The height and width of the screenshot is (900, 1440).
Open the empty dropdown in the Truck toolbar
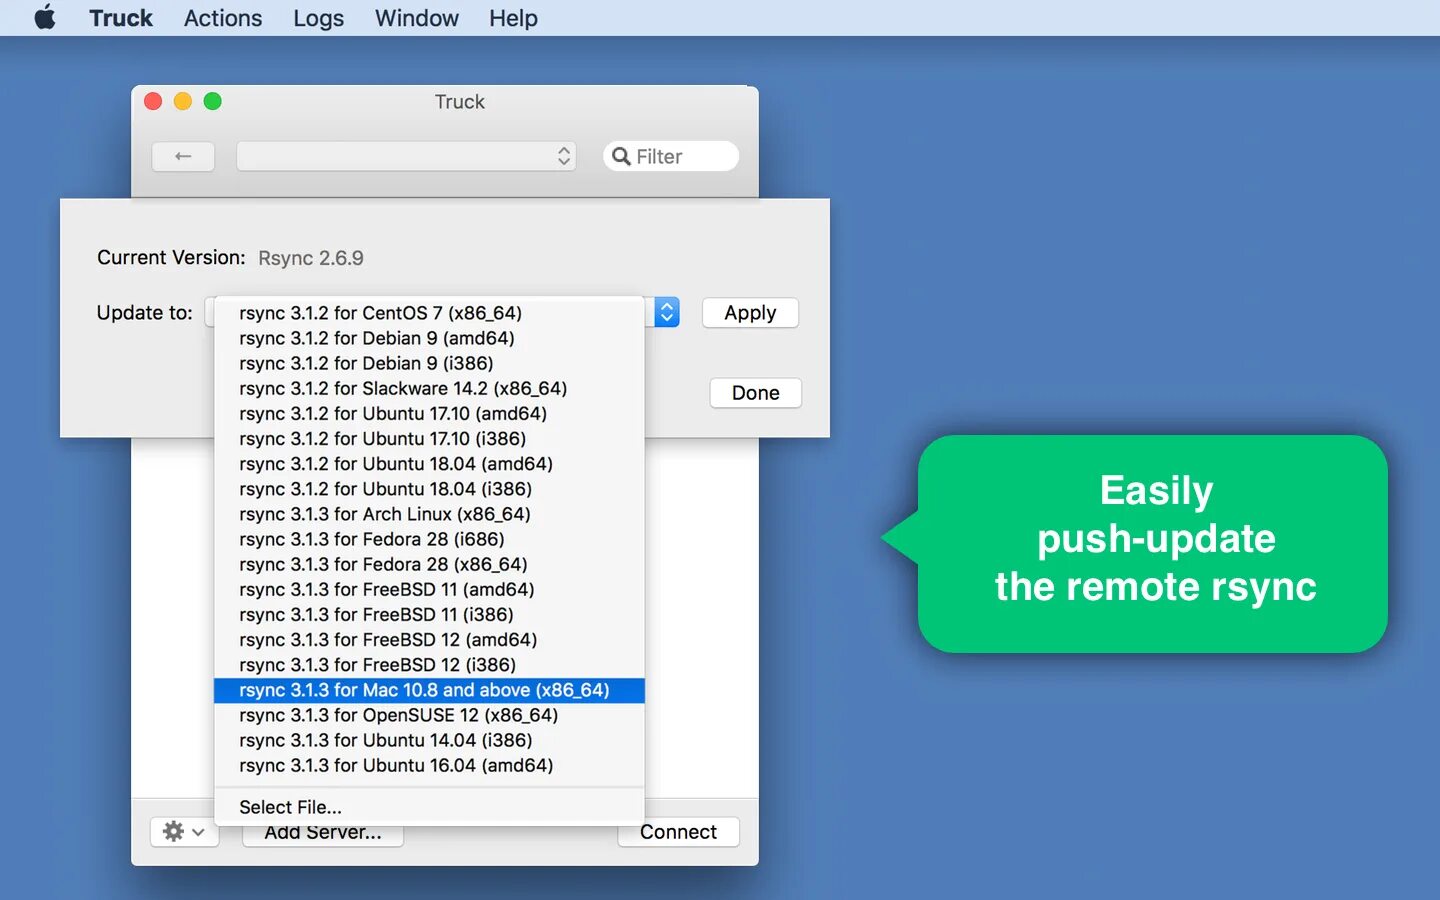point(405,156)
